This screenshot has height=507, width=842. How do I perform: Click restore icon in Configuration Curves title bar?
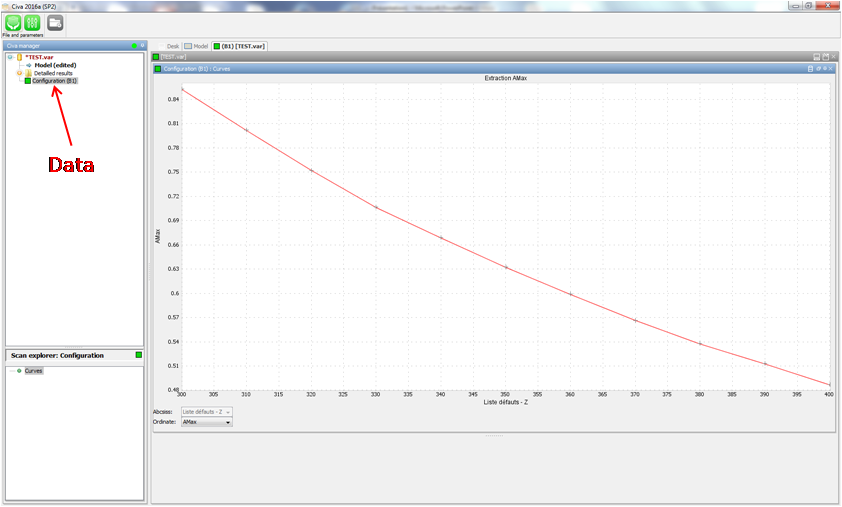point(818,69)
